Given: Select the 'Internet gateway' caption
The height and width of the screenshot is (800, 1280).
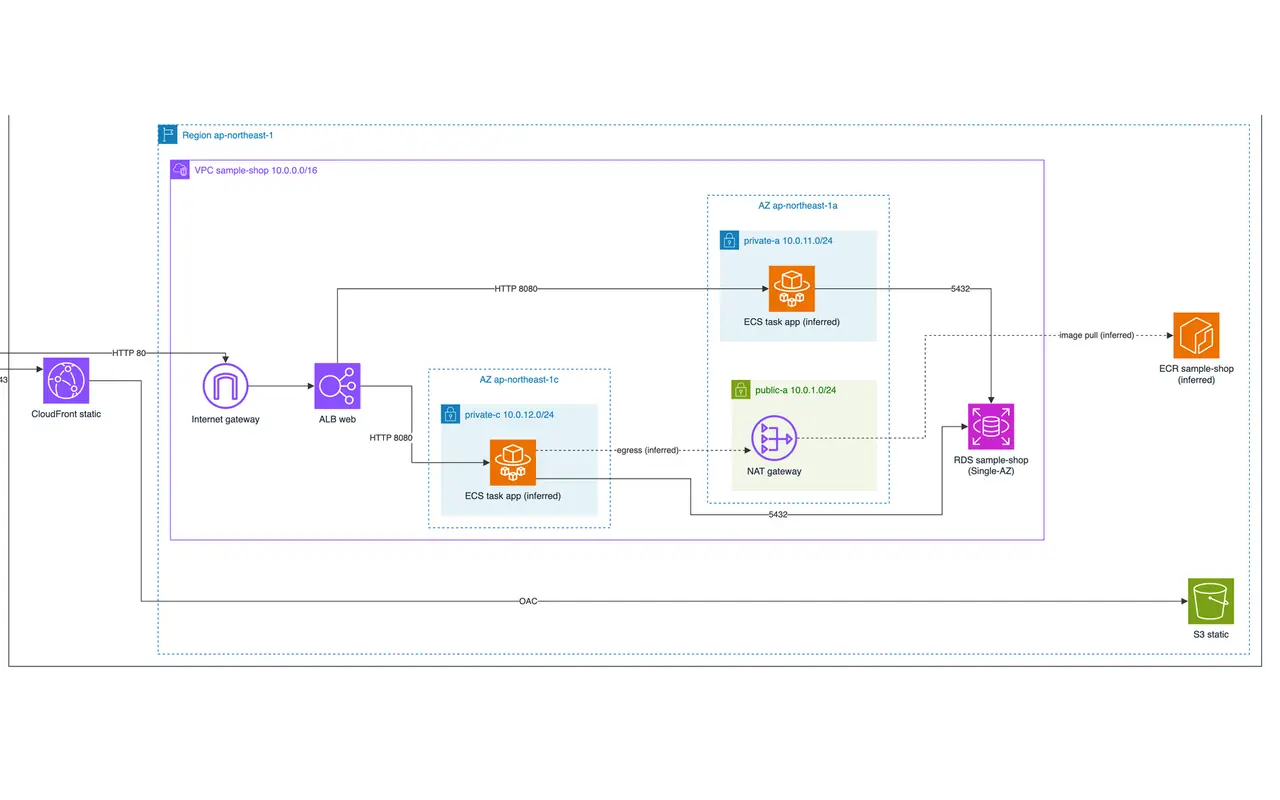Looking at the screenshot, I should coord(225,419).
